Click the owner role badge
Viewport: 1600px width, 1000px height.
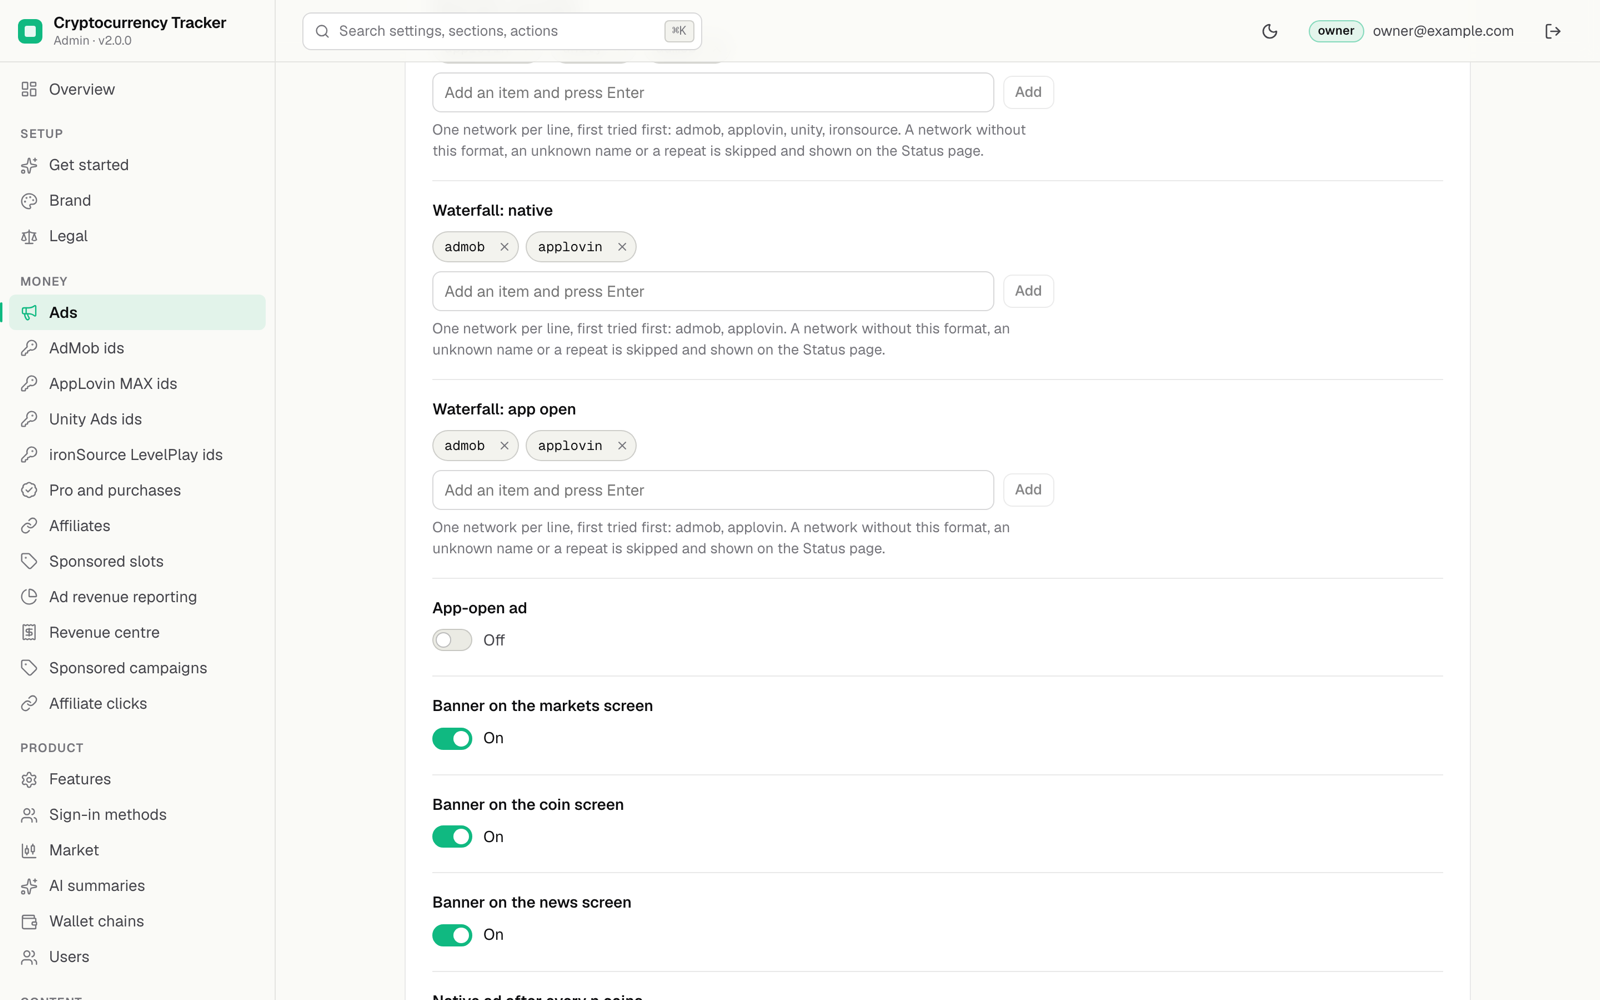[x=1336, y=31]
